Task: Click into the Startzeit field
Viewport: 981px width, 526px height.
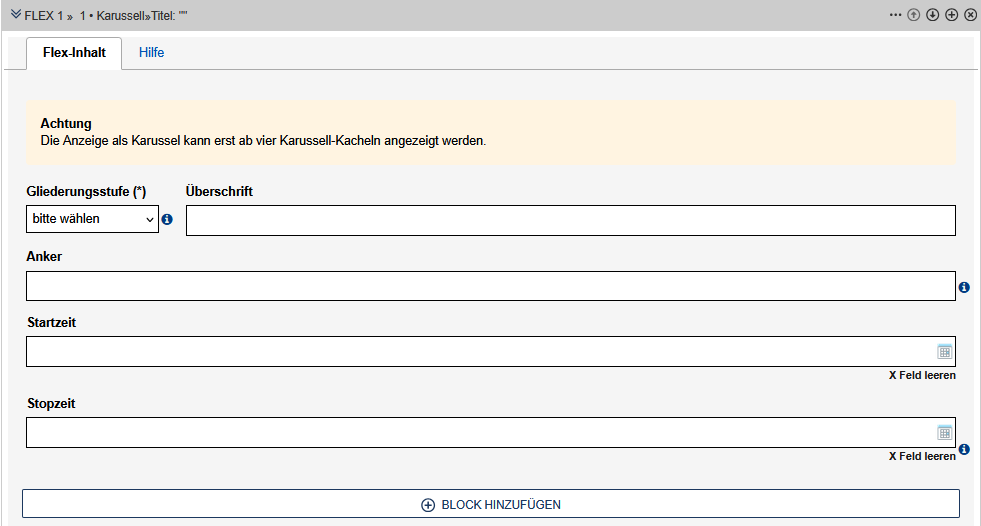Action: tap(480, 351)
